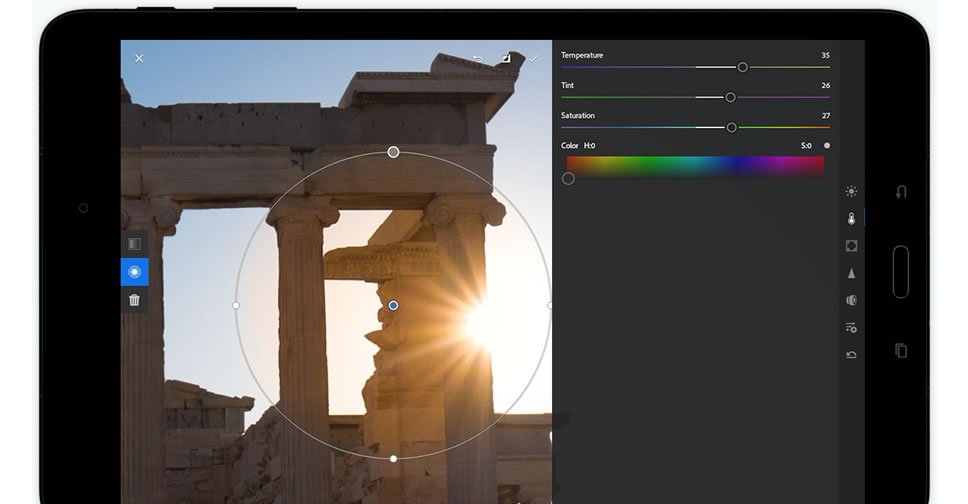
Task: Click the Temperature value 35
Action: coord(825,55)
